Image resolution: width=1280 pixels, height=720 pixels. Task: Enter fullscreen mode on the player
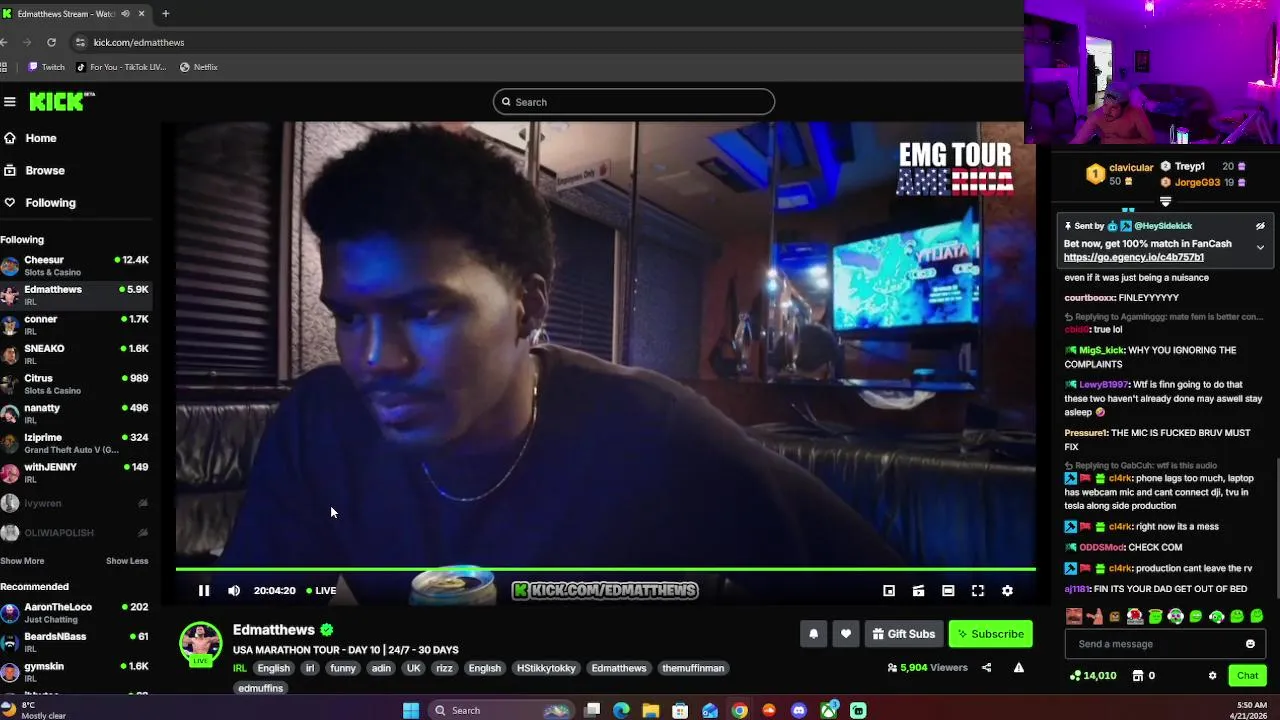(978, 591)
